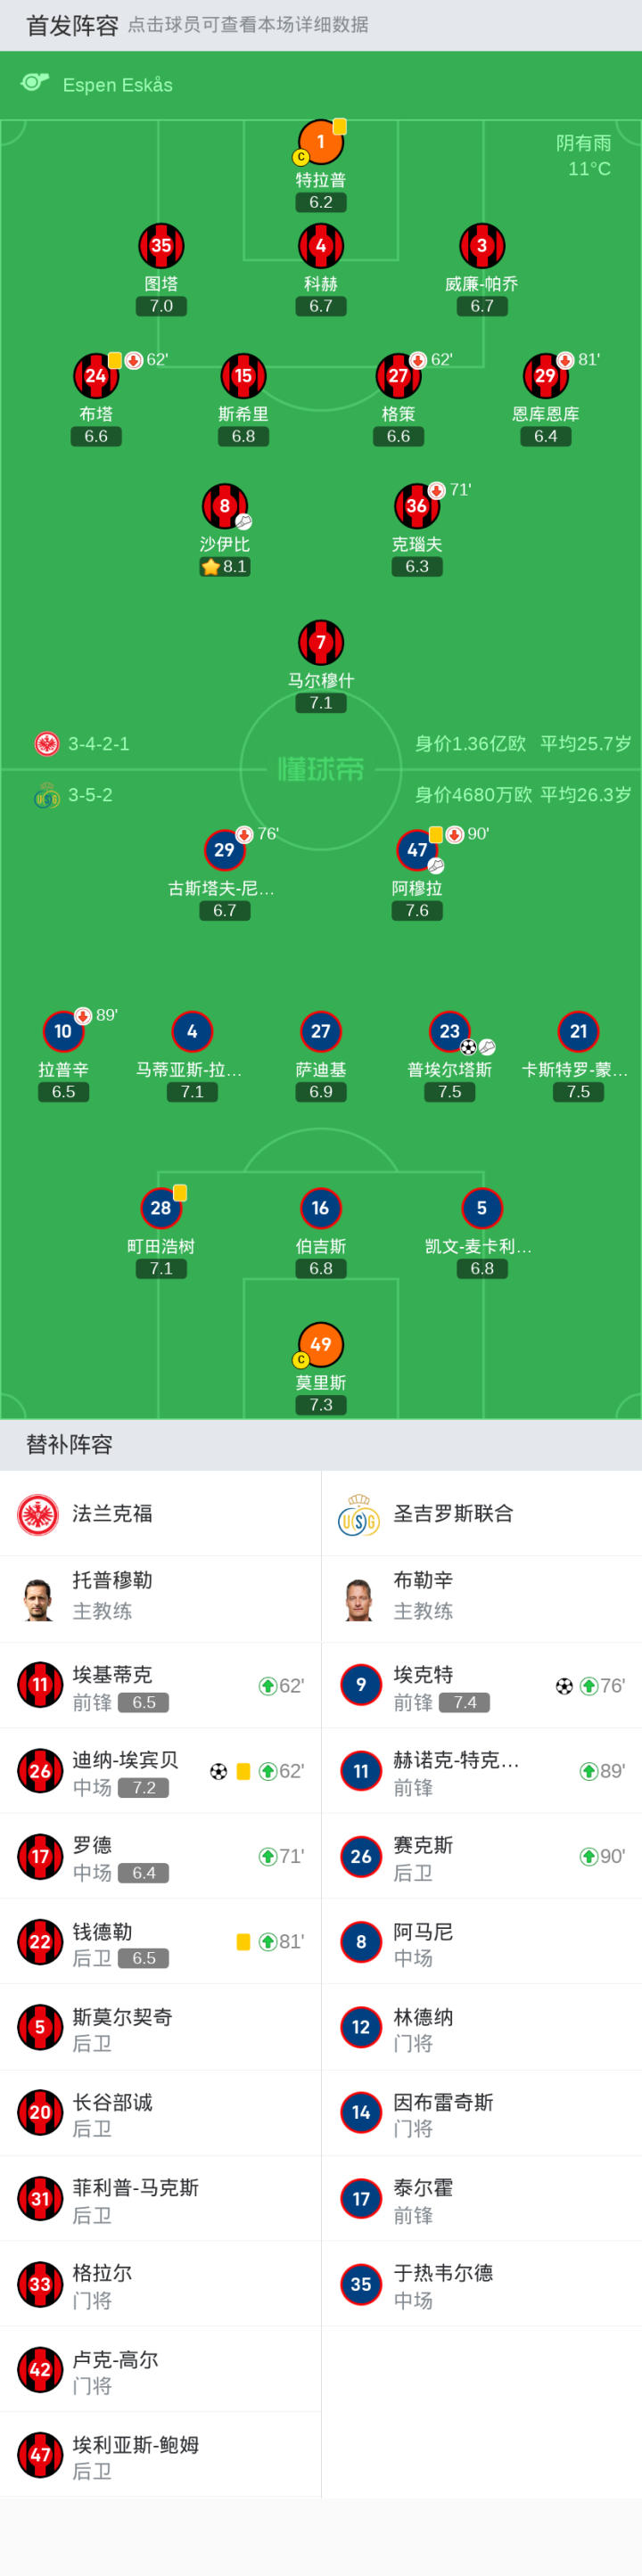View coach 托普穆勒's avatar photo
Image resolution: width=642 pixels, height=2576 pixels.
tap(39, 1599)
